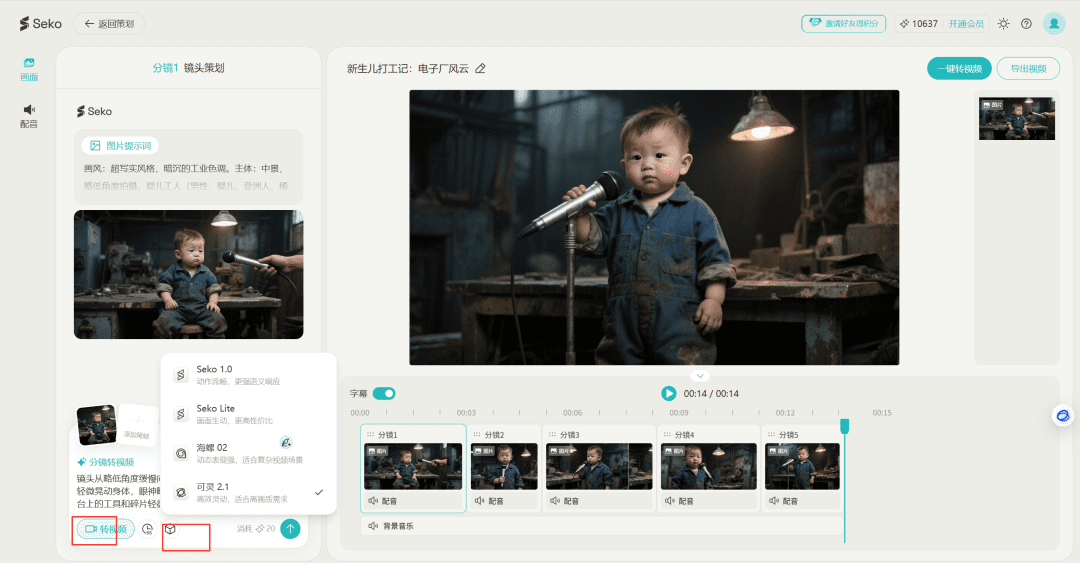This screenshot has width=1080, height=563.
Task: Open the 画面 sidebar panel
Action: pos(29,69)
